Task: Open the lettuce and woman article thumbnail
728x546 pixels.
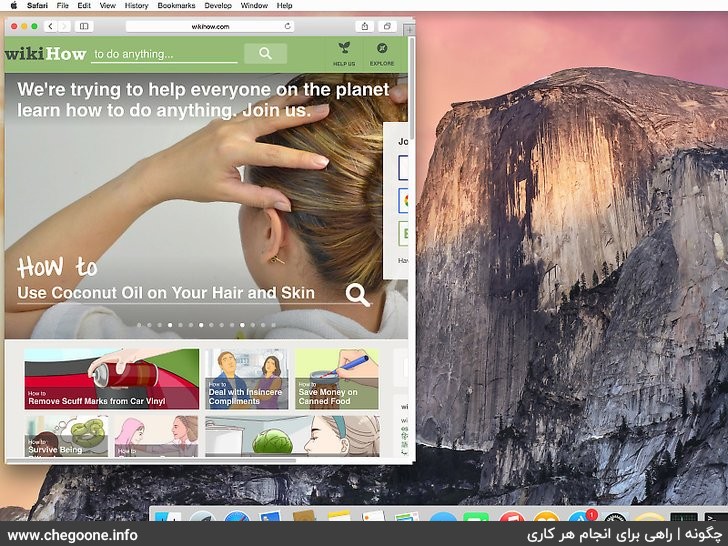Action: coord(292,436)
